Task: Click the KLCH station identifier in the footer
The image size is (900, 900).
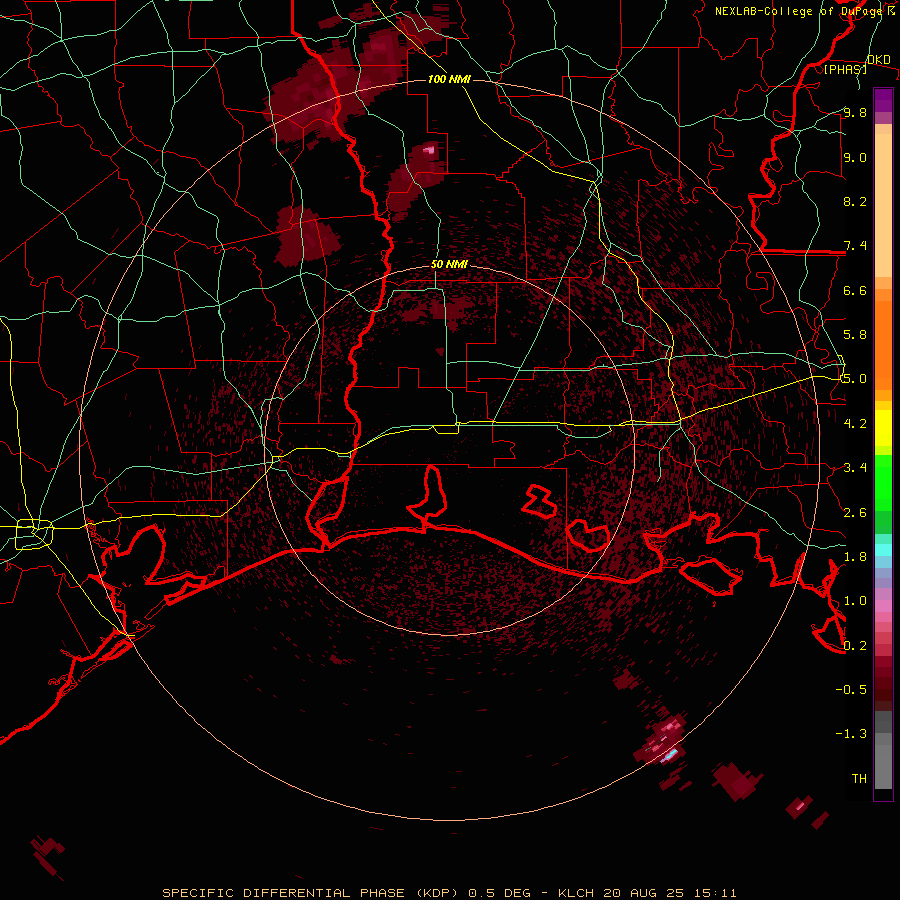Action: coord(577,893)
